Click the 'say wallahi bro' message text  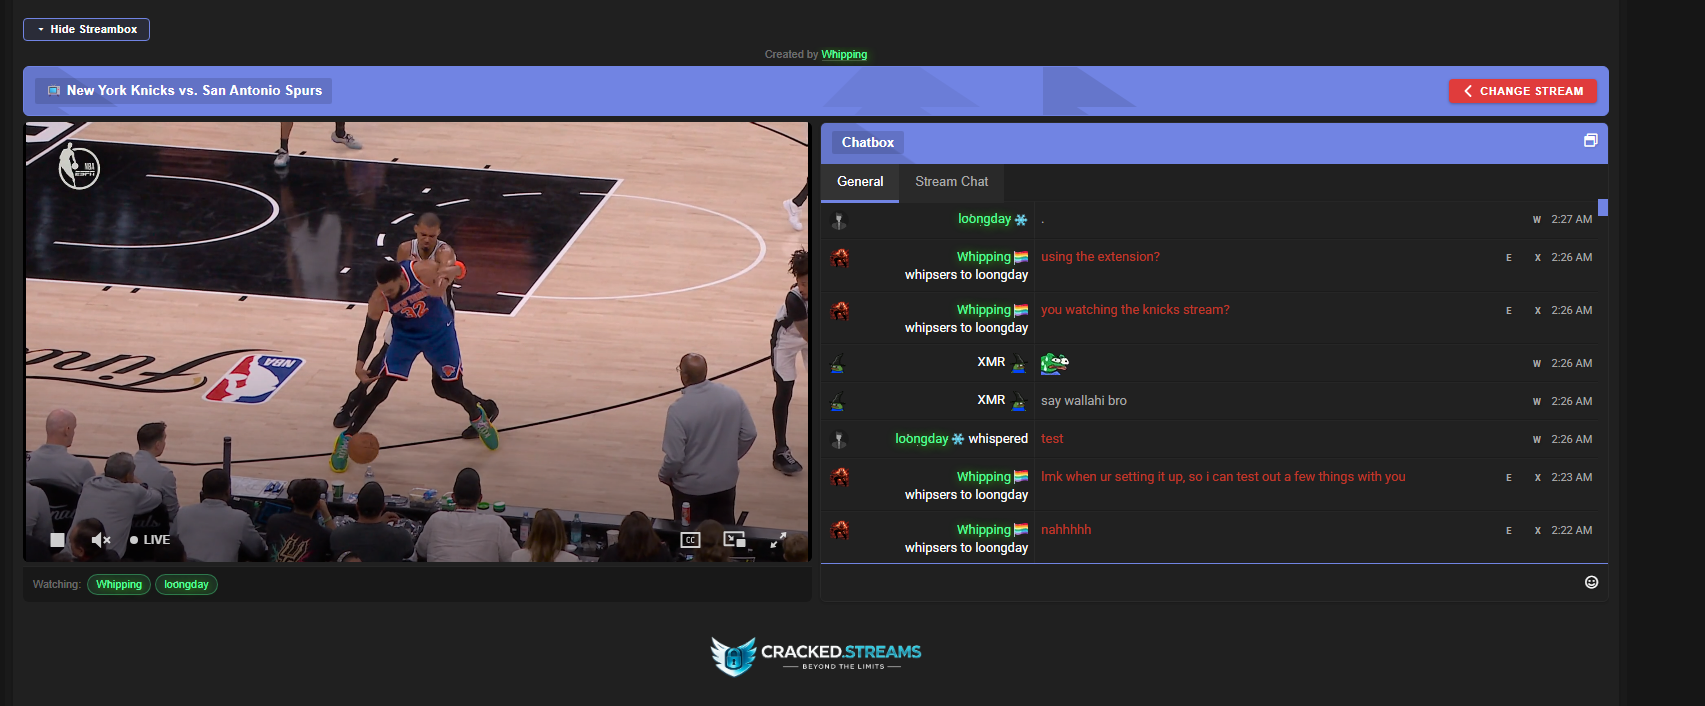[1084, 401]
